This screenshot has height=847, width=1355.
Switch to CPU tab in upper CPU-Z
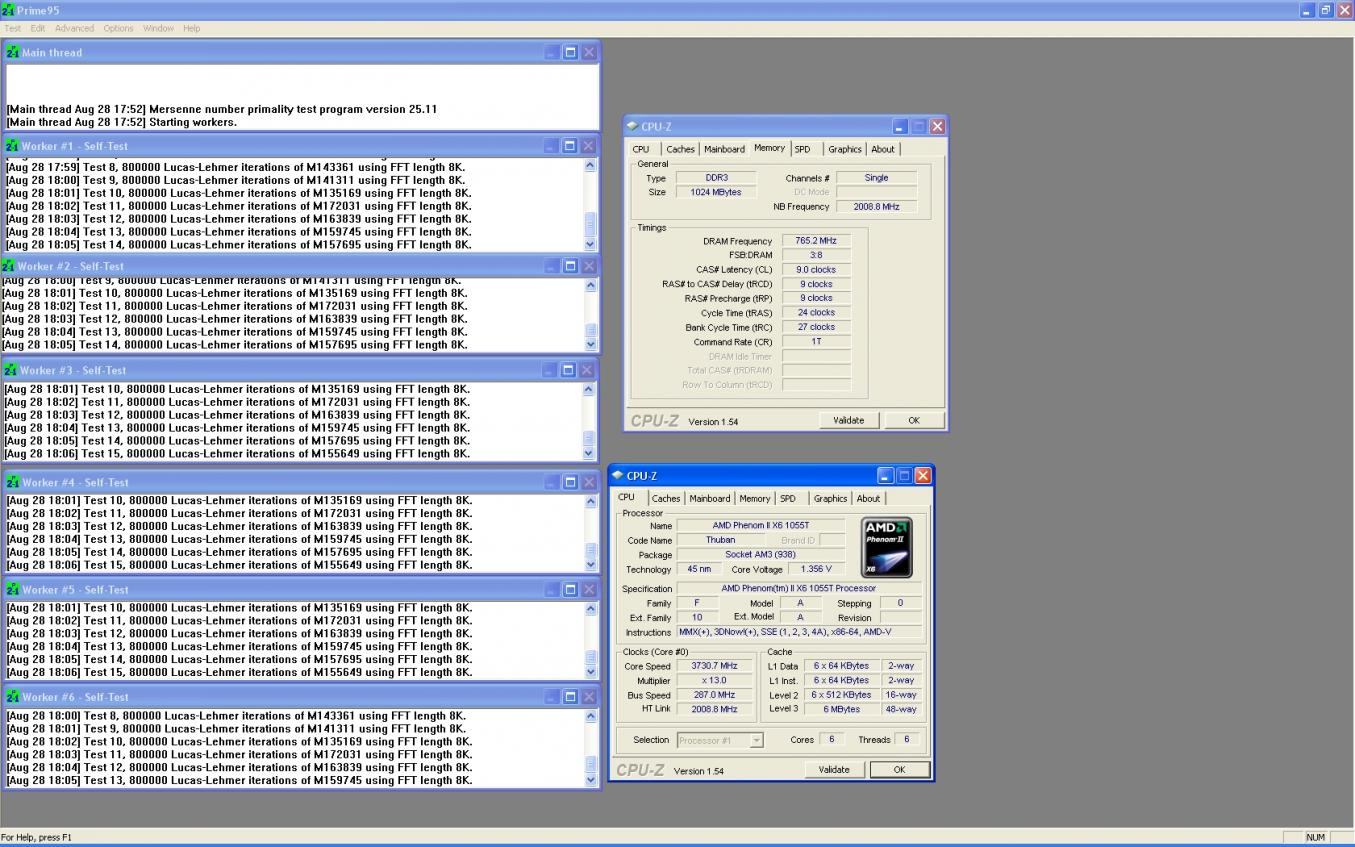tap(641, 149)
